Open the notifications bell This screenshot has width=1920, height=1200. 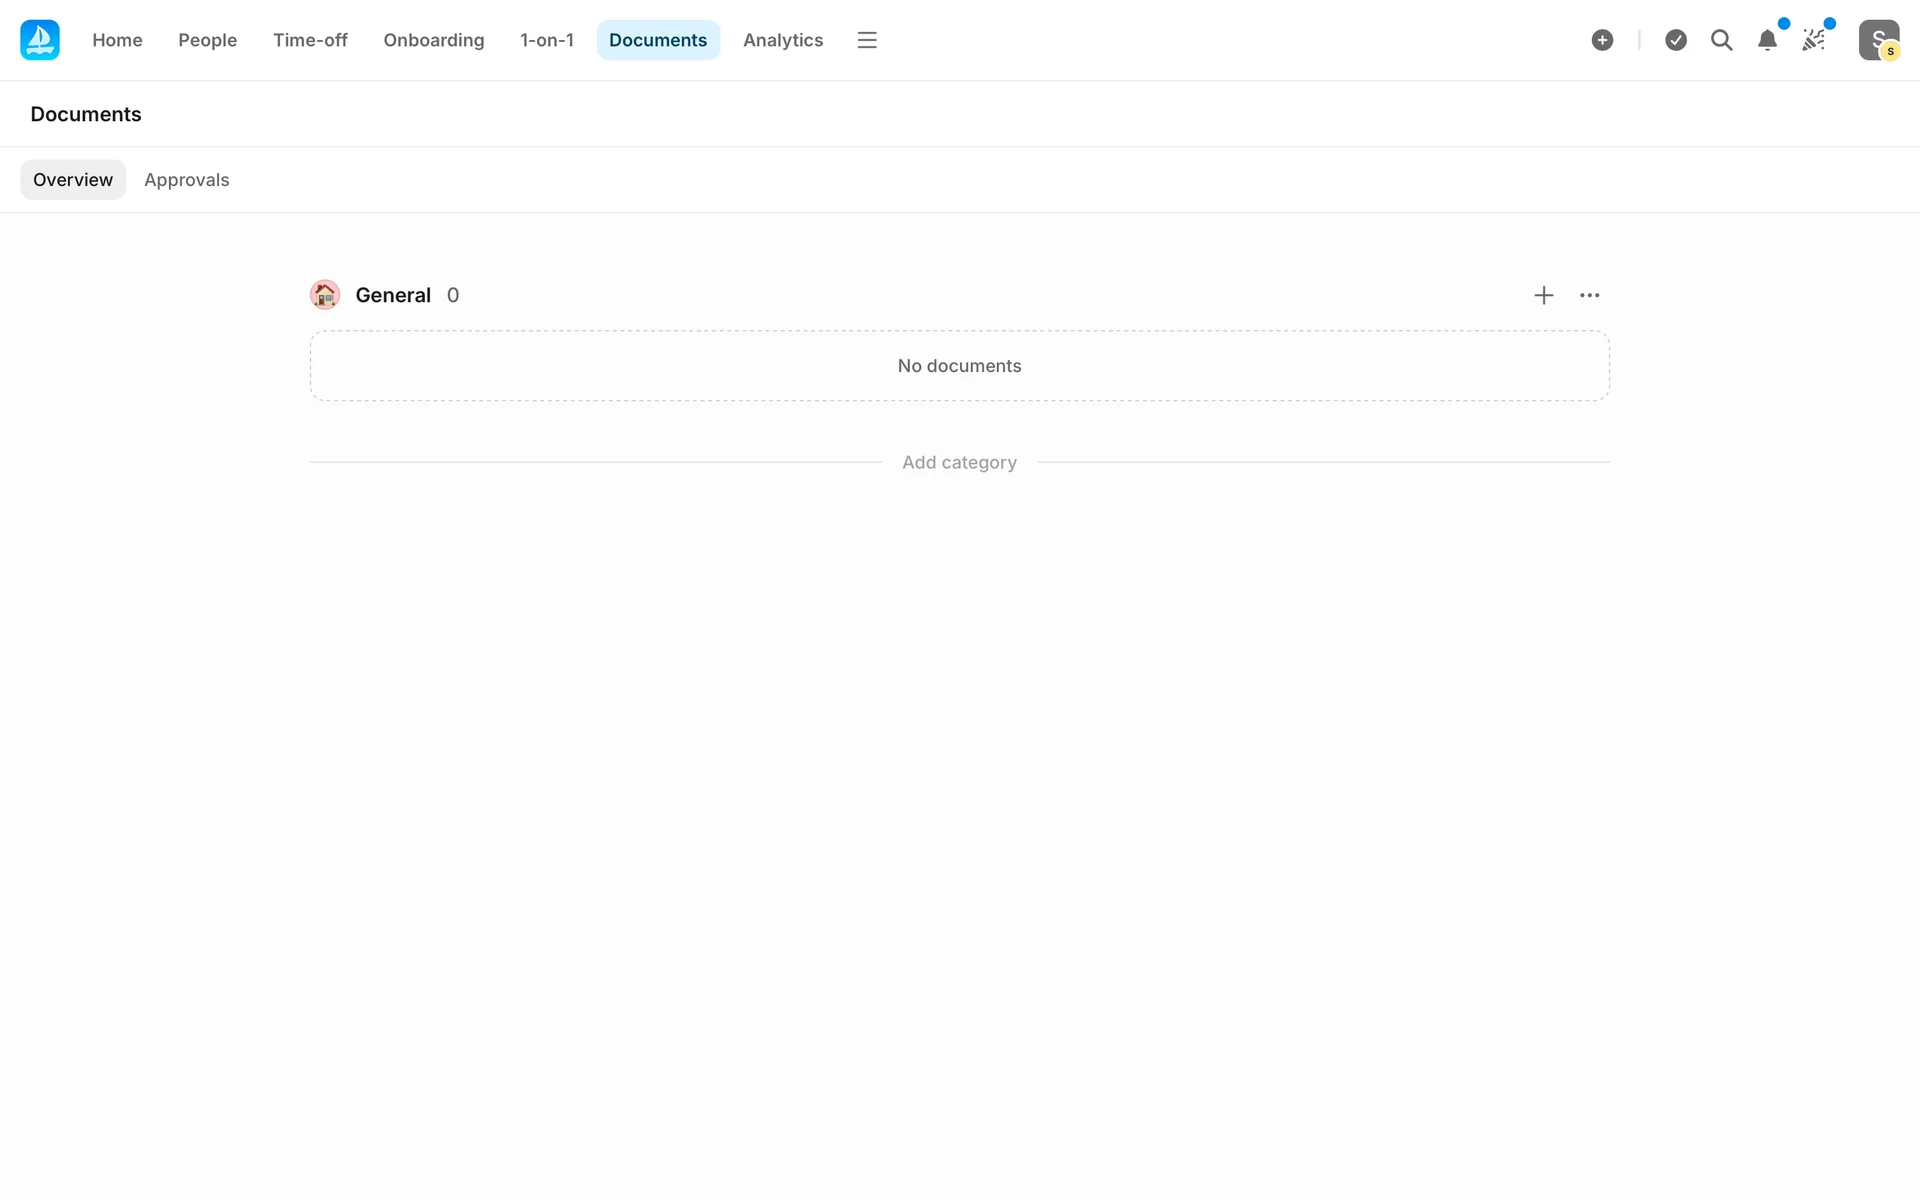[x=1767, y=40]
